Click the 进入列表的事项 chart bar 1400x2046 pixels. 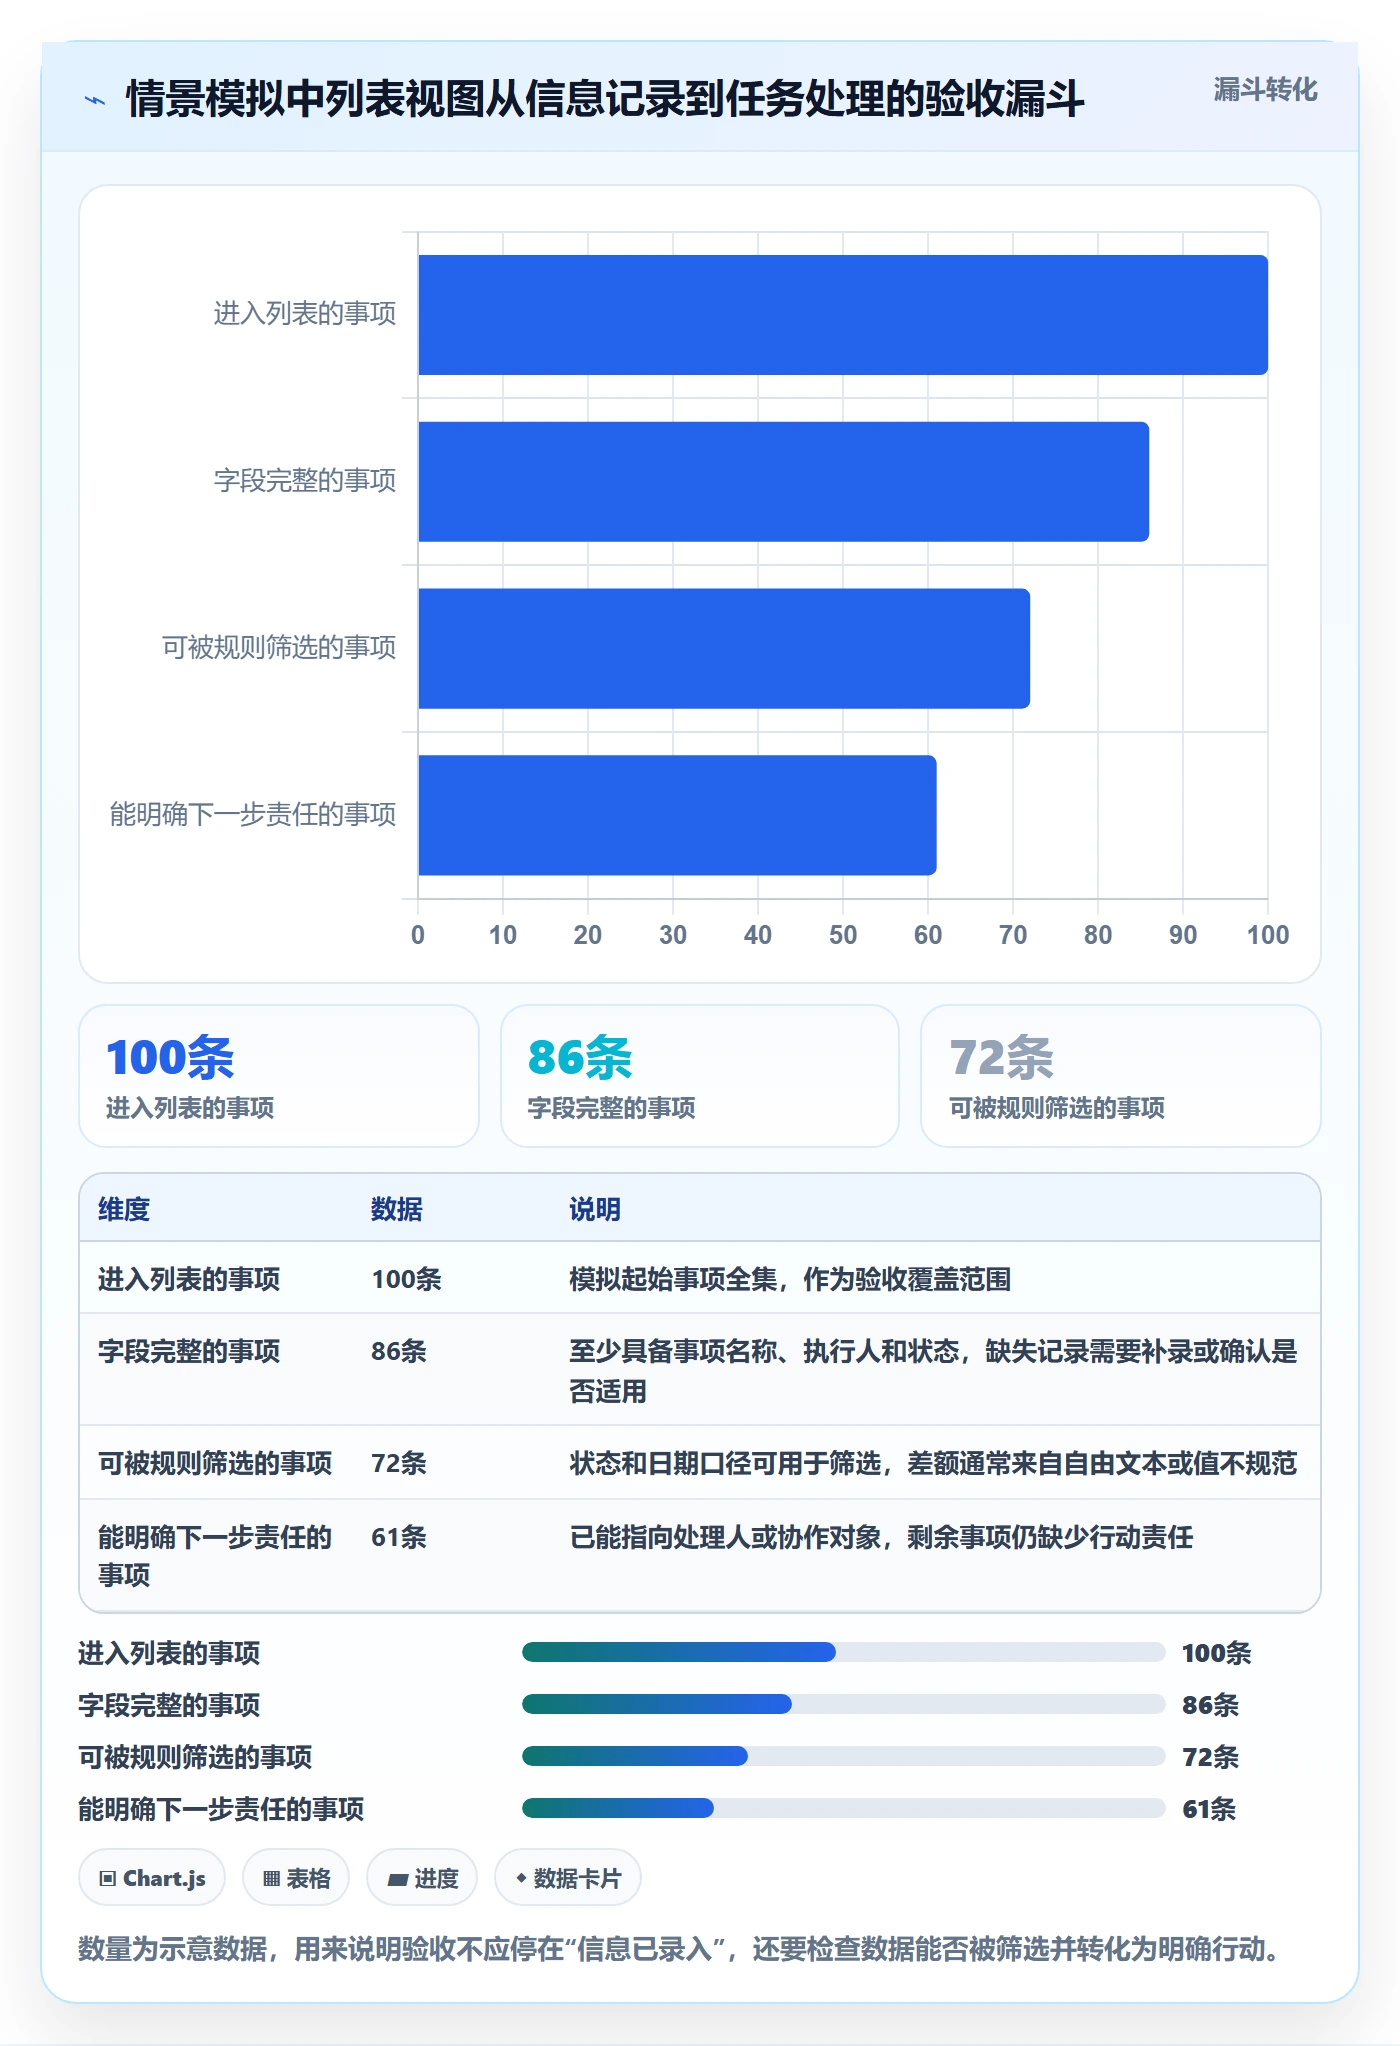pos(843,315)
